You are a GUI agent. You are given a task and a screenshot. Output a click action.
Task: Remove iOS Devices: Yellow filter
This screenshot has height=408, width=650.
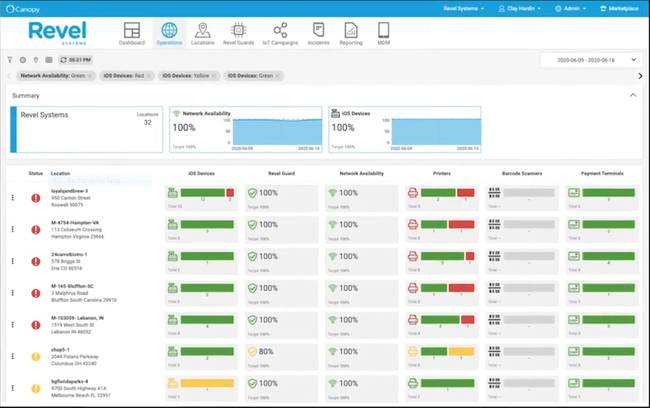214,76
